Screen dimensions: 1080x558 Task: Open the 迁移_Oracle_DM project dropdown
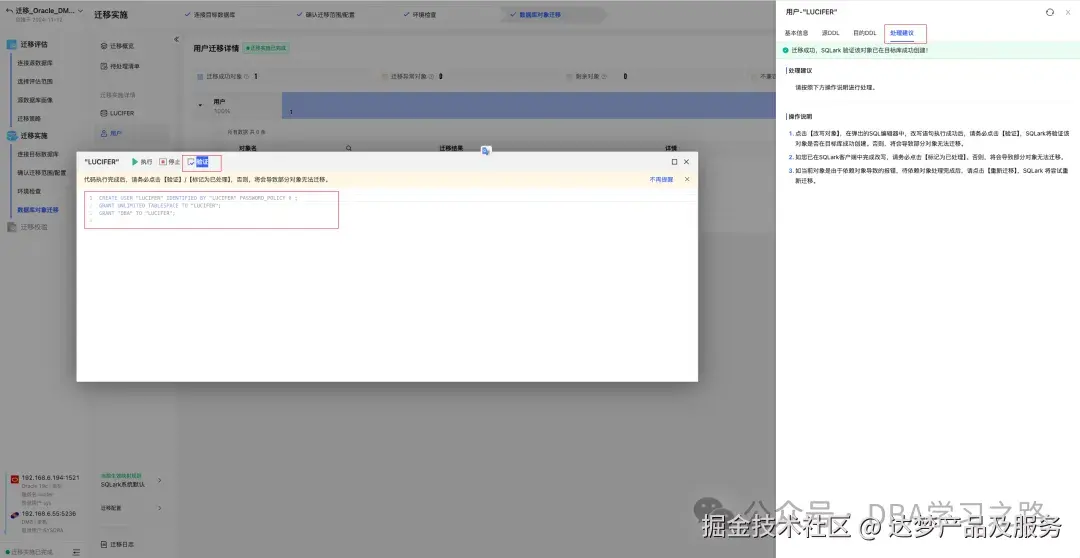(x=81, y=11)
